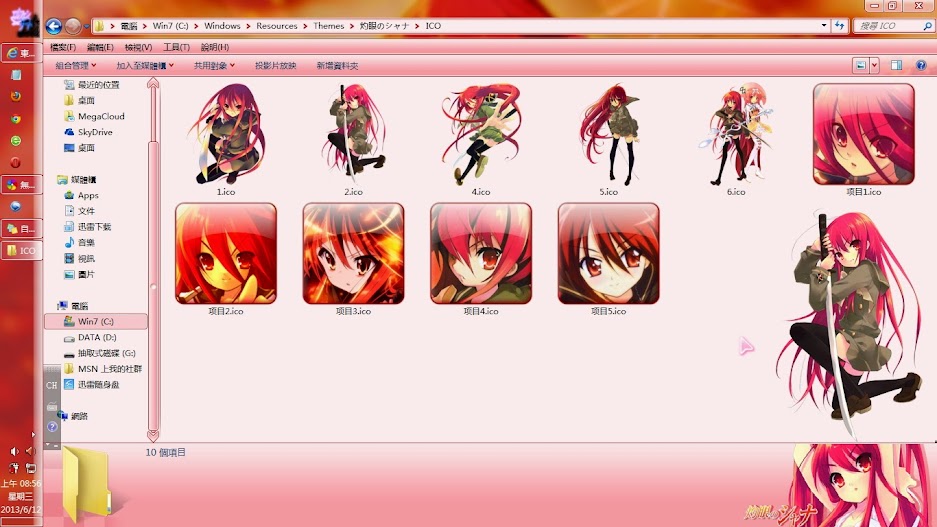
Task: Open Help with the question mark icon
Action: click(x=921, y=66)
